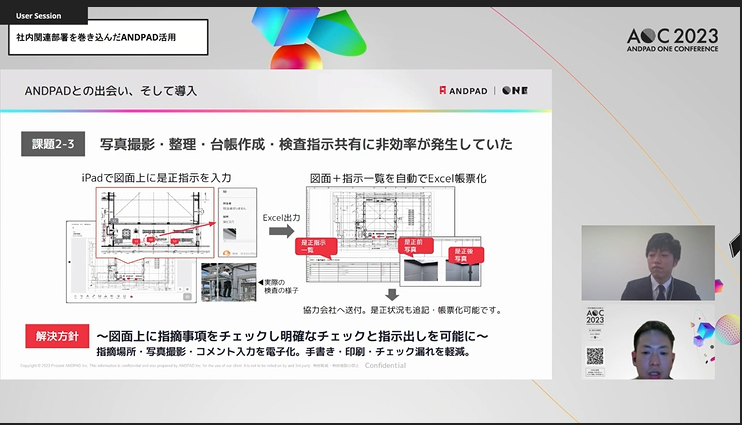Click the User Session label
The height and width of the screenshot is (425, 742).
click(x=38, y=16)
